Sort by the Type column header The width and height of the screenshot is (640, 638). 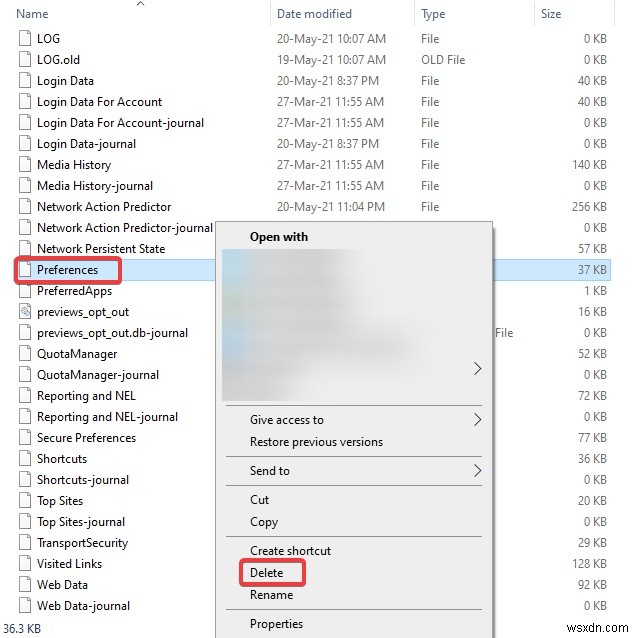click(x=433, y=14)
